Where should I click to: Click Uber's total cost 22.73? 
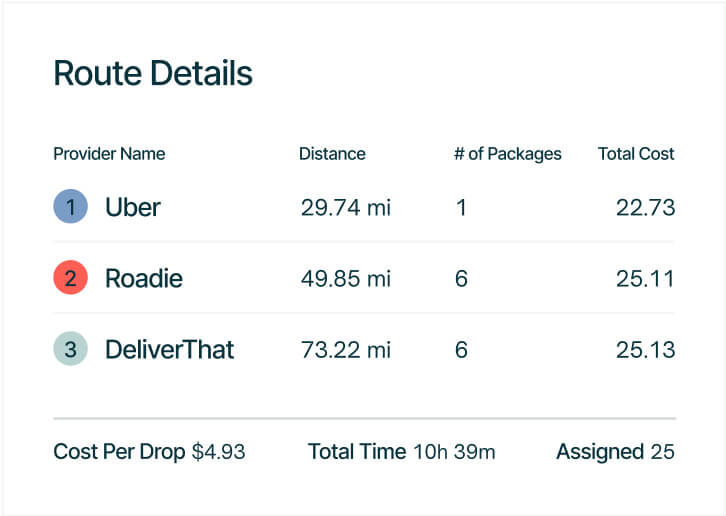coord(645,208)
